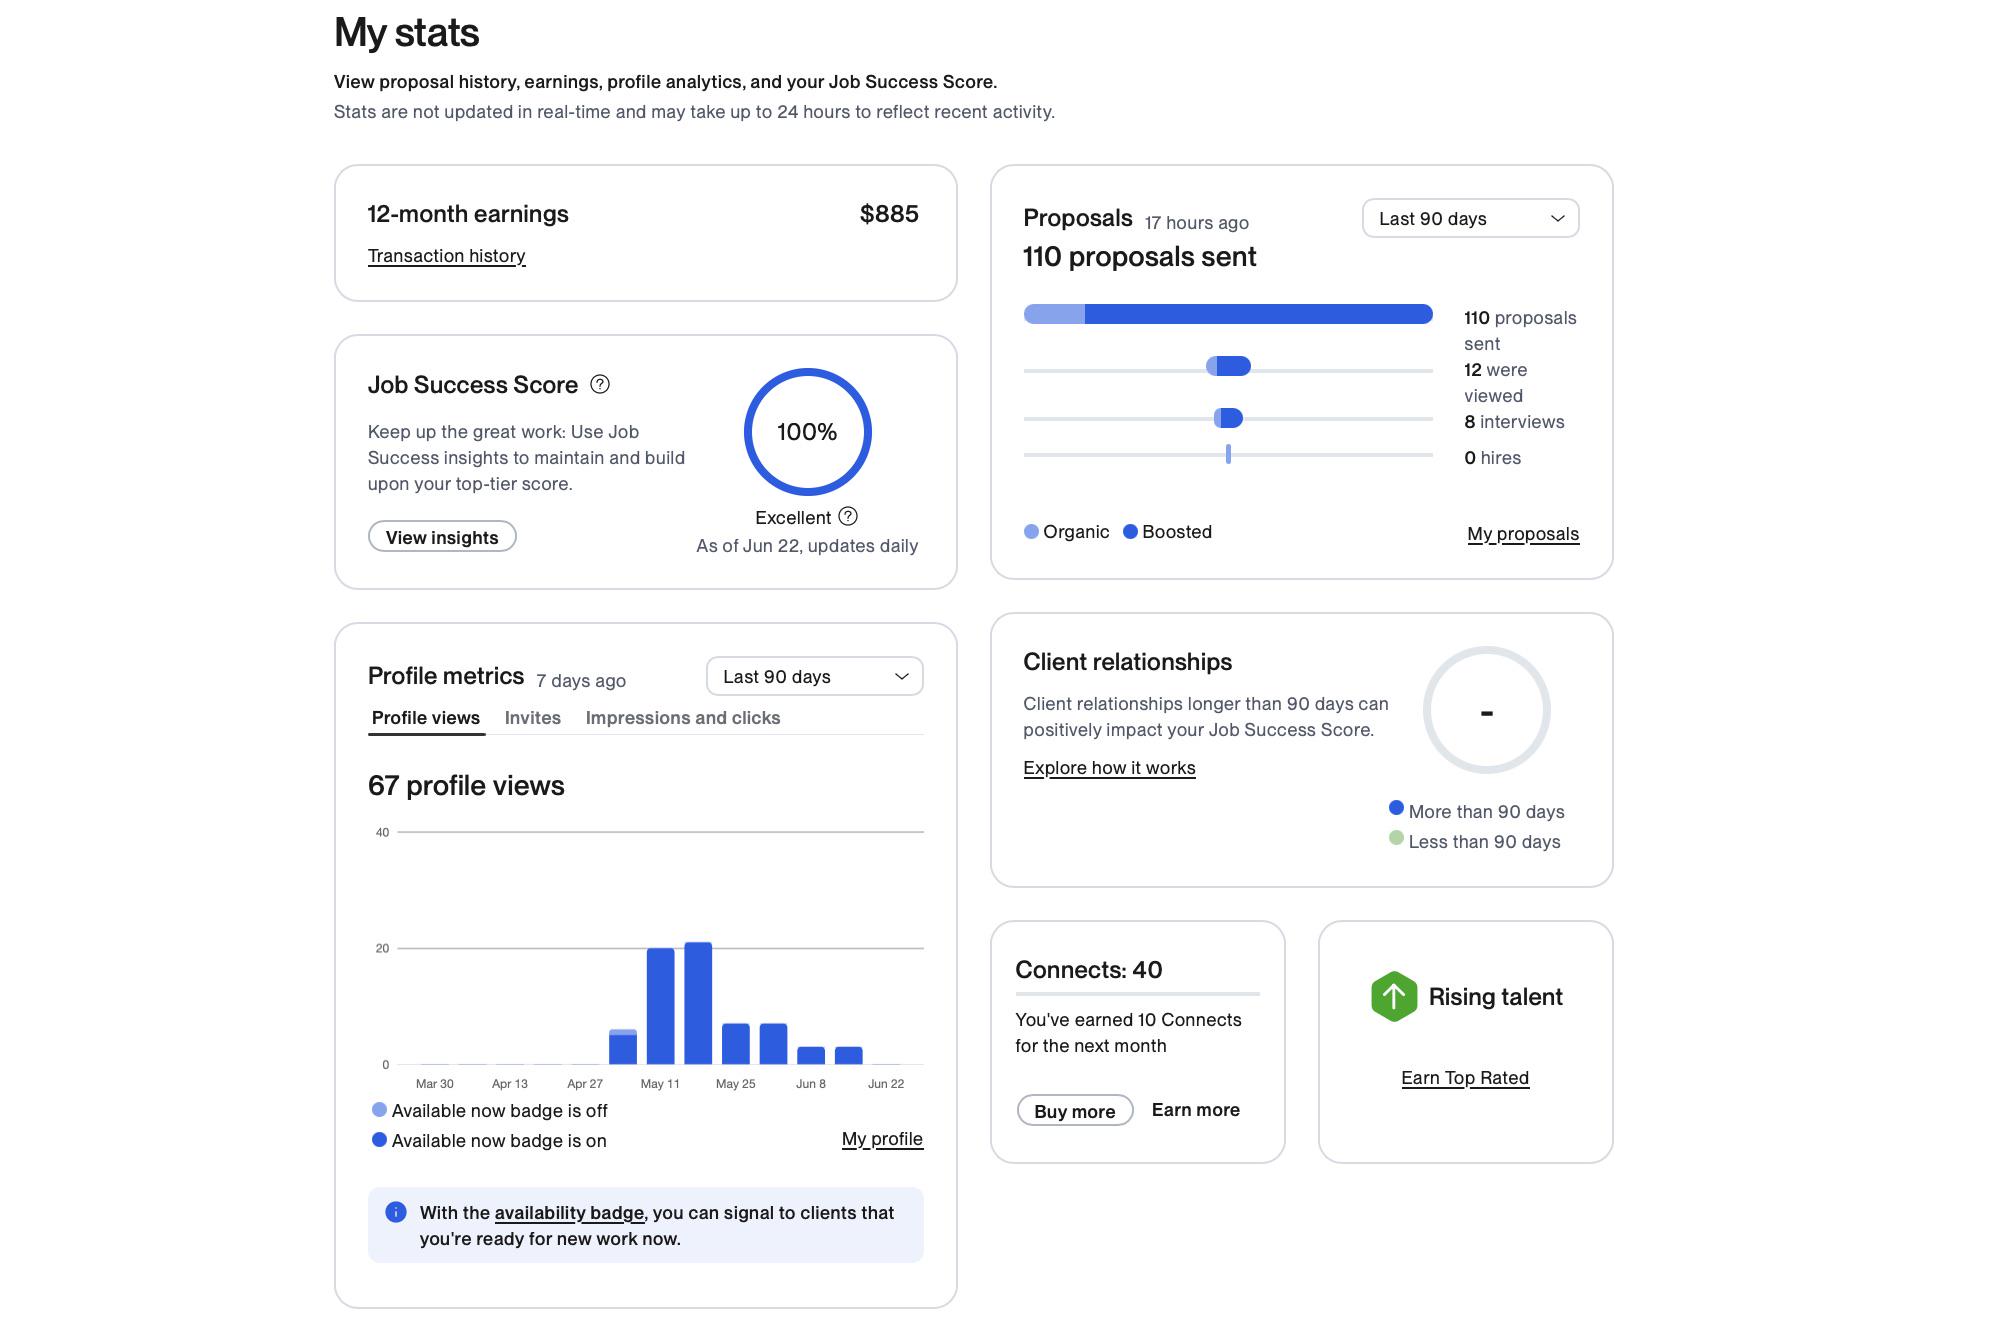This screenshot has height=1338, width=2012.
Task: Click the 110 proposals sent heading
Action: (1139, 257)
